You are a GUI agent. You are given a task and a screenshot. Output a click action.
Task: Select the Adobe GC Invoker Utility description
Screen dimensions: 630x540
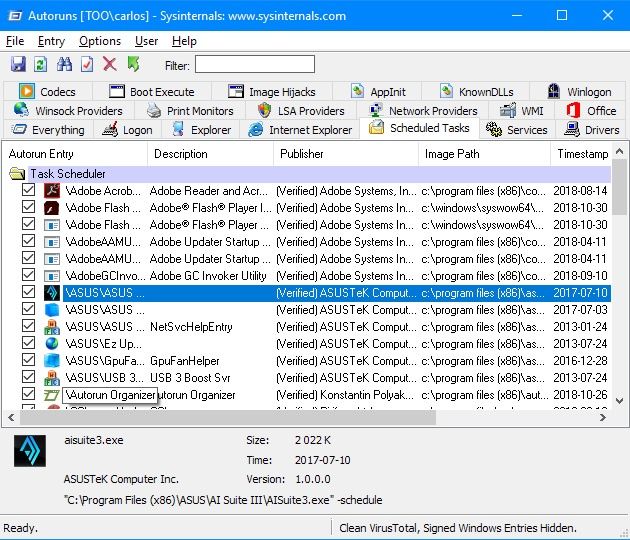pyautogui.click(x=208, y=276)
